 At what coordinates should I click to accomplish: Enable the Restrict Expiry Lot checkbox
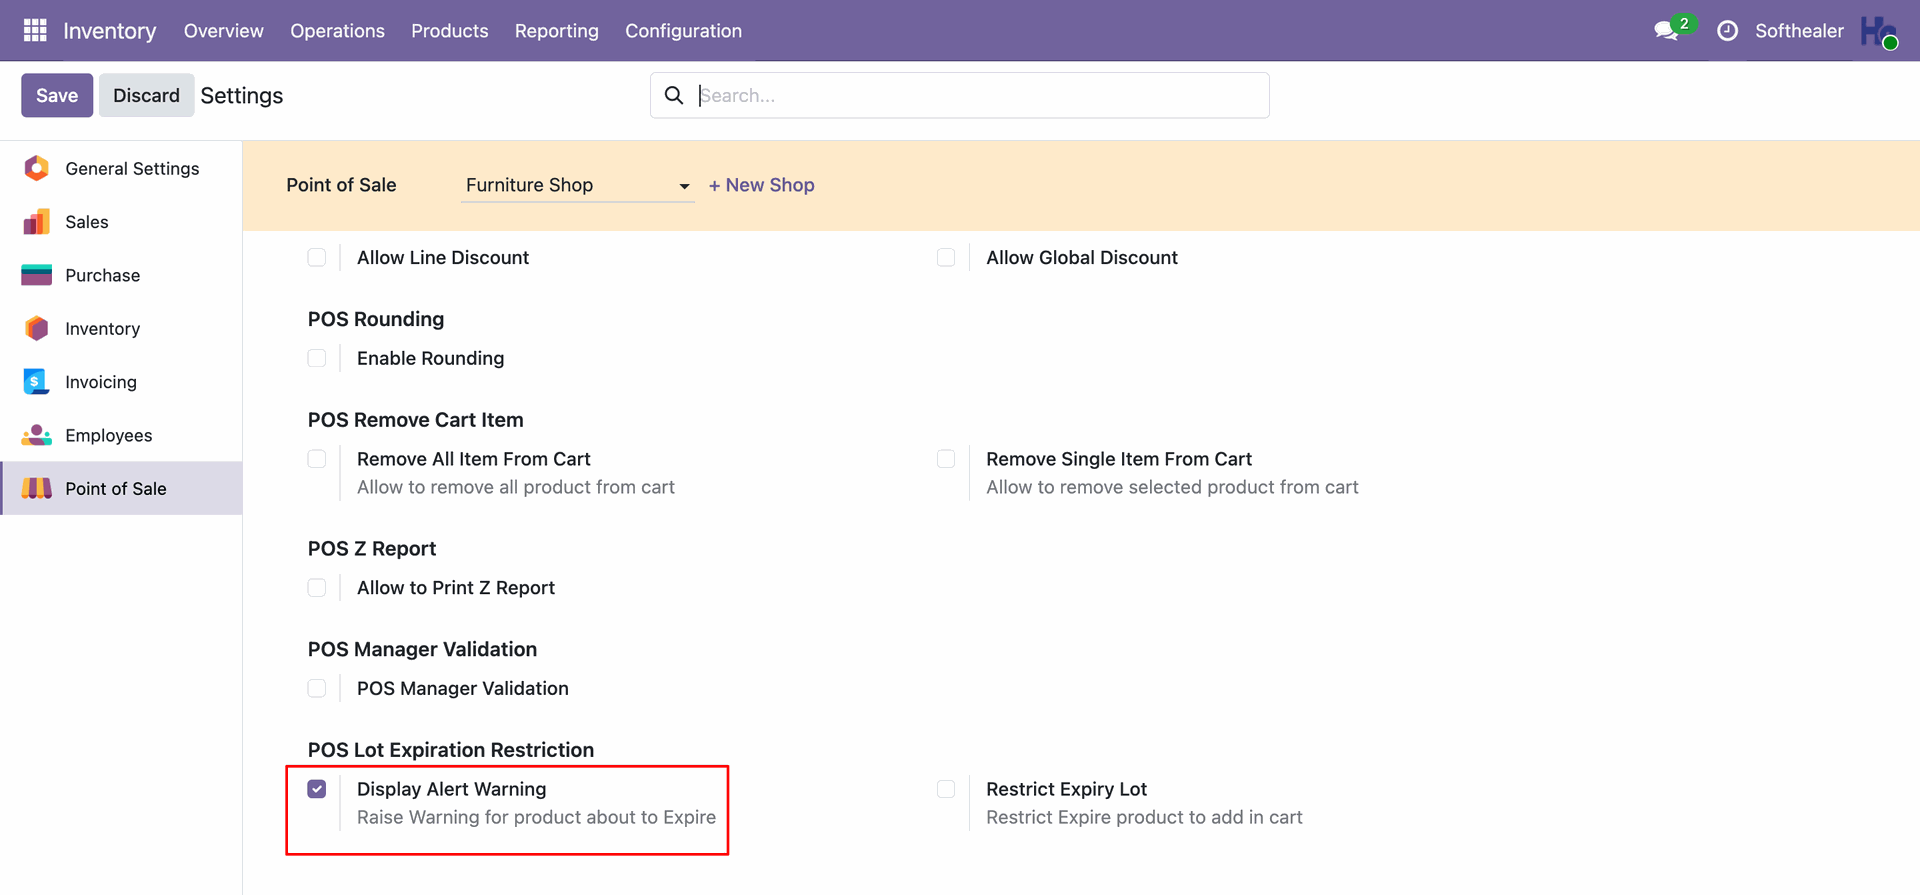pos(946,789)
